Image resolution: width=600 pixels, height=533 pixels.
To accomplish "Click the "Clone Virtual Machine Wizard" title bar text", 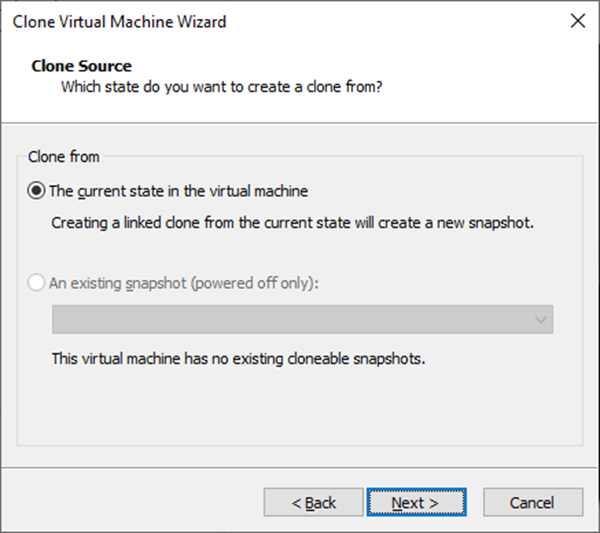I will tap(119, 21).
